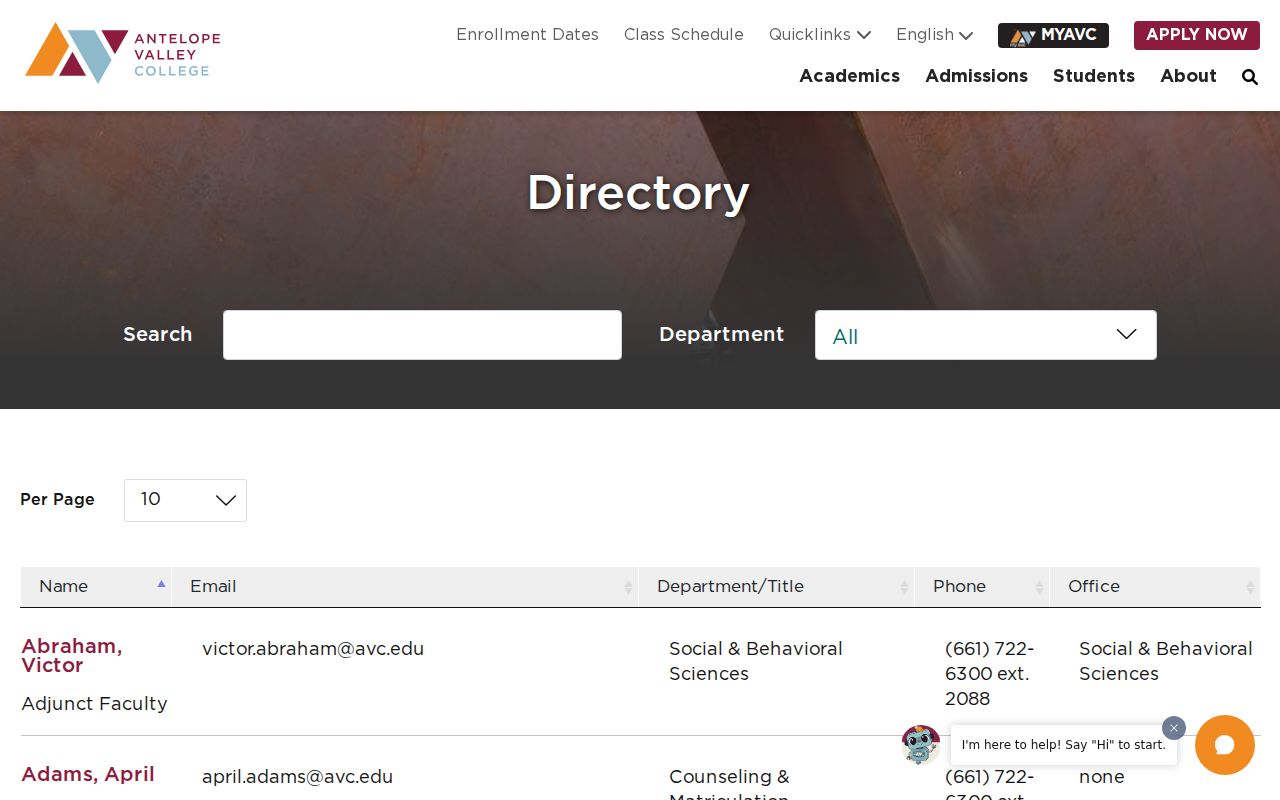
Task: Sort the table by Department/Title column
Action: [x=777, y=587]
